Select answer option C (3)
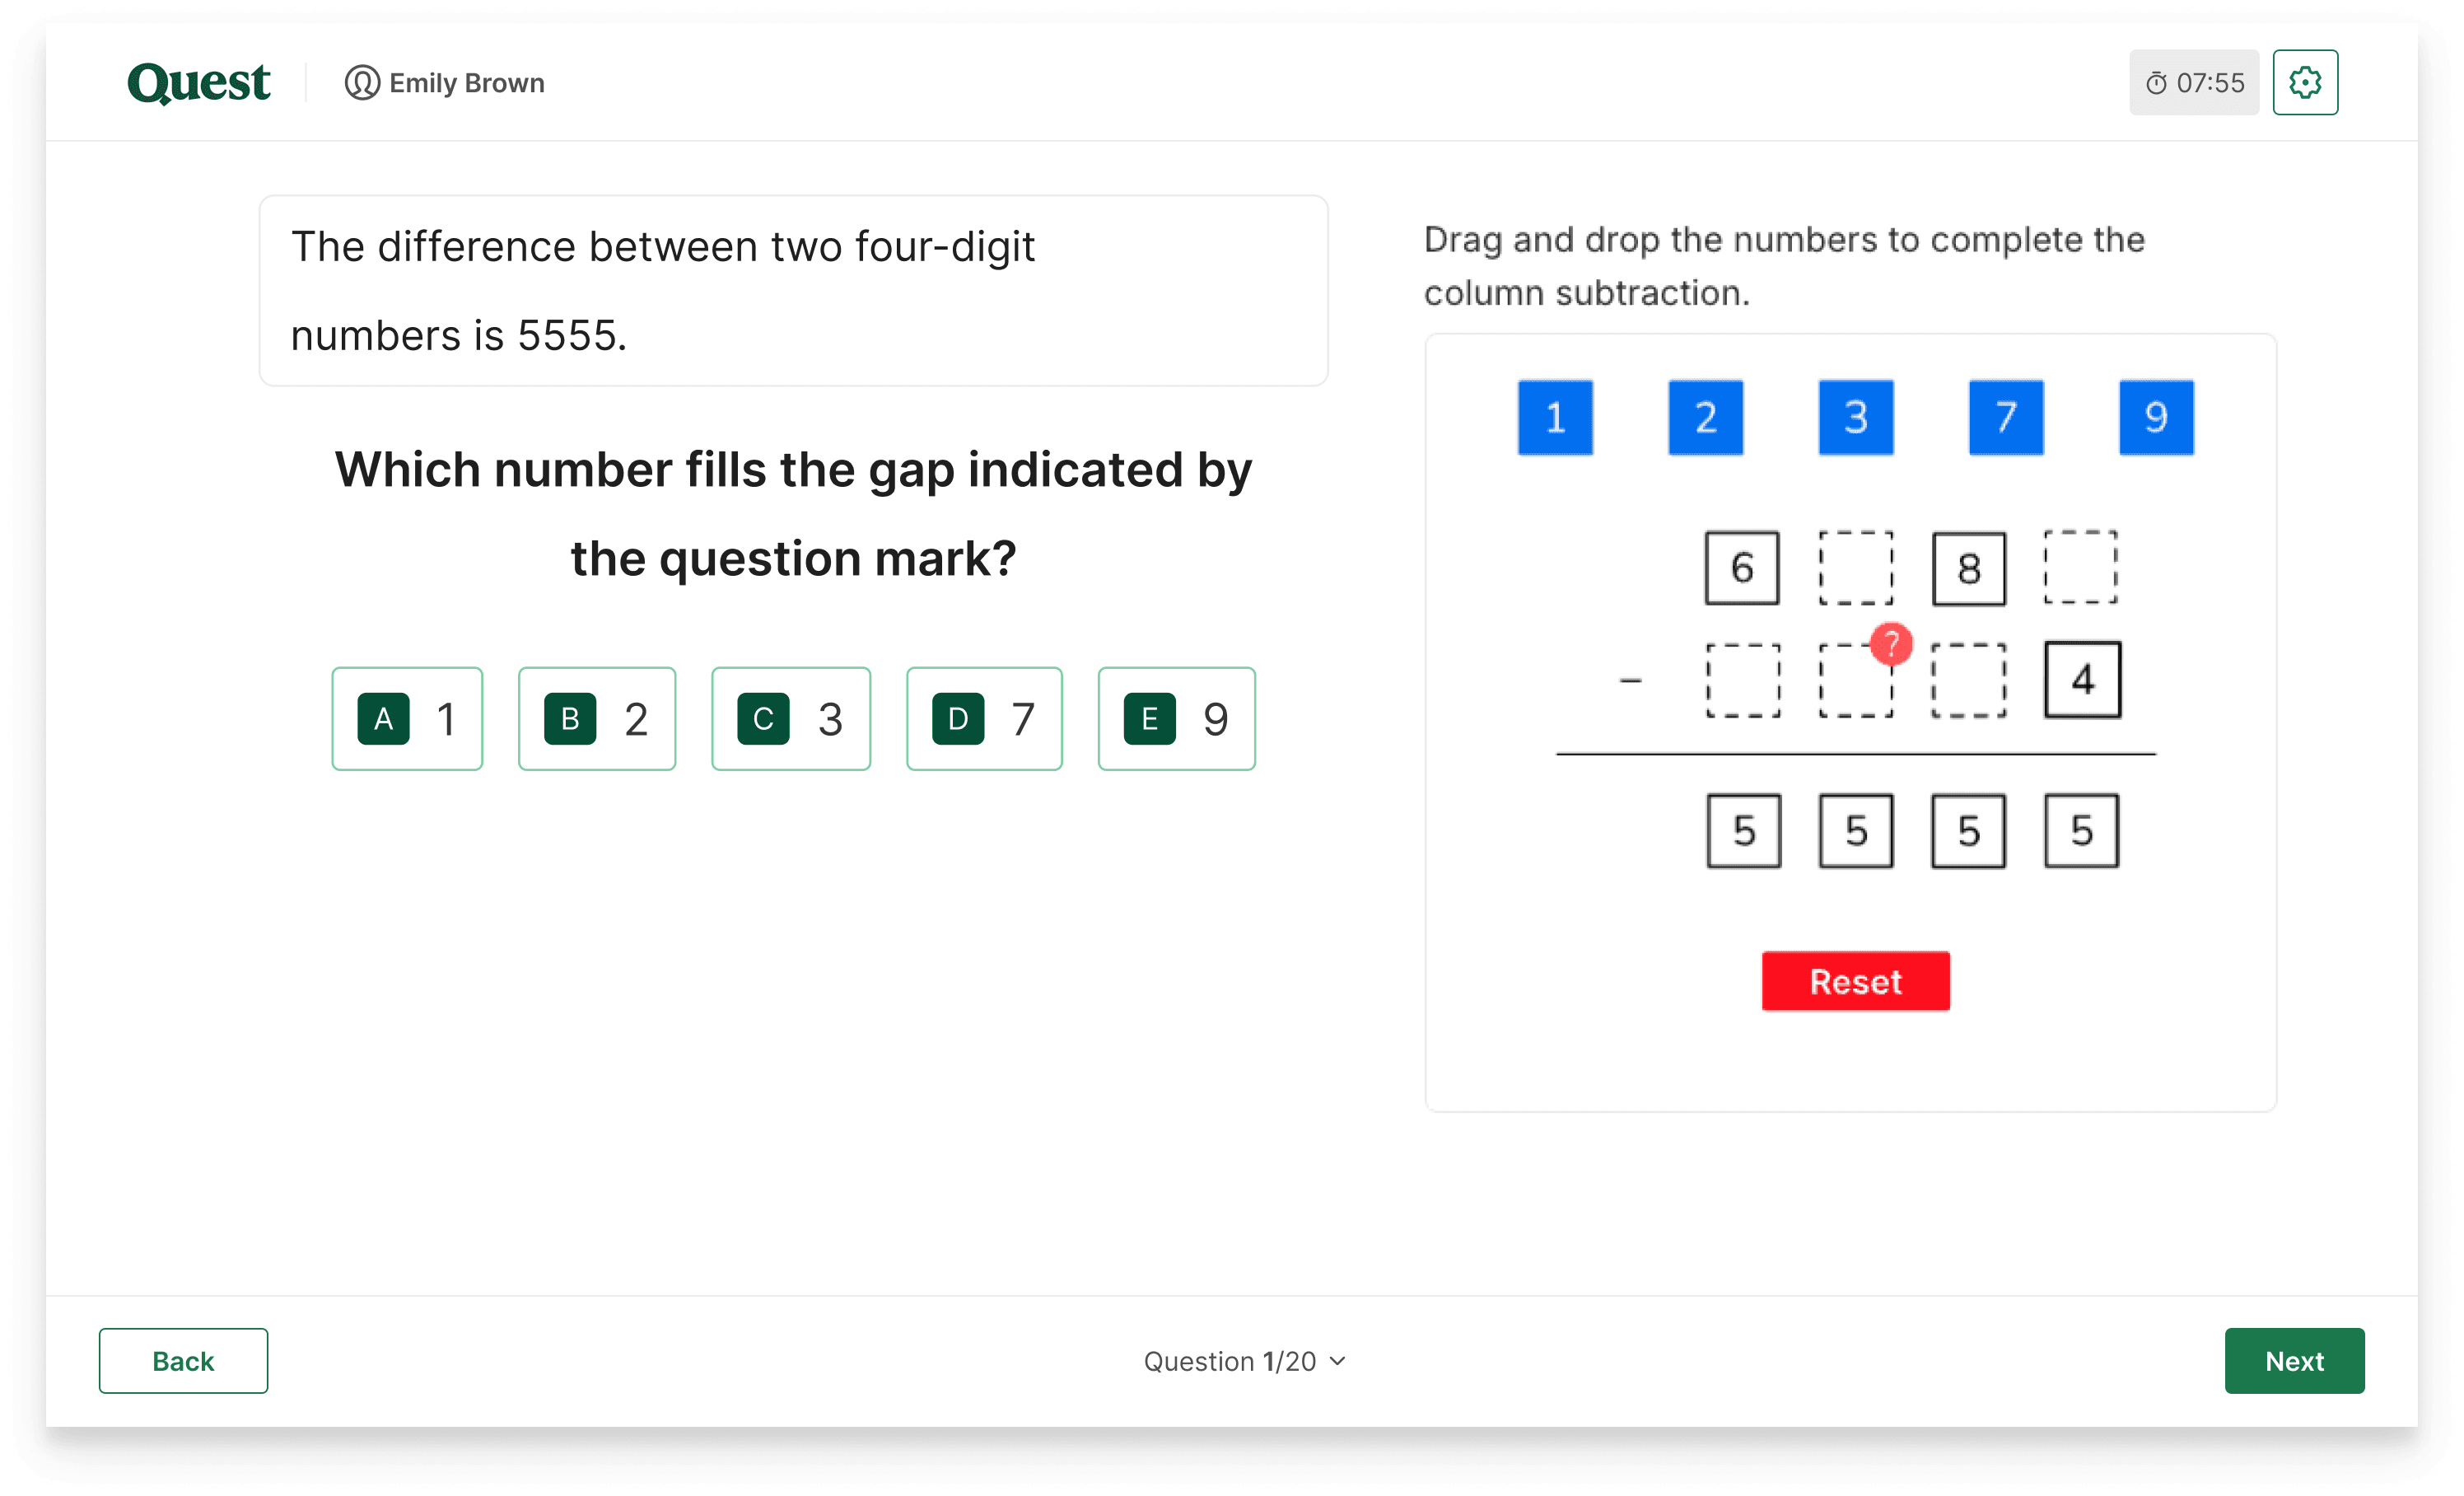2464x1496 pixels. 794,717
